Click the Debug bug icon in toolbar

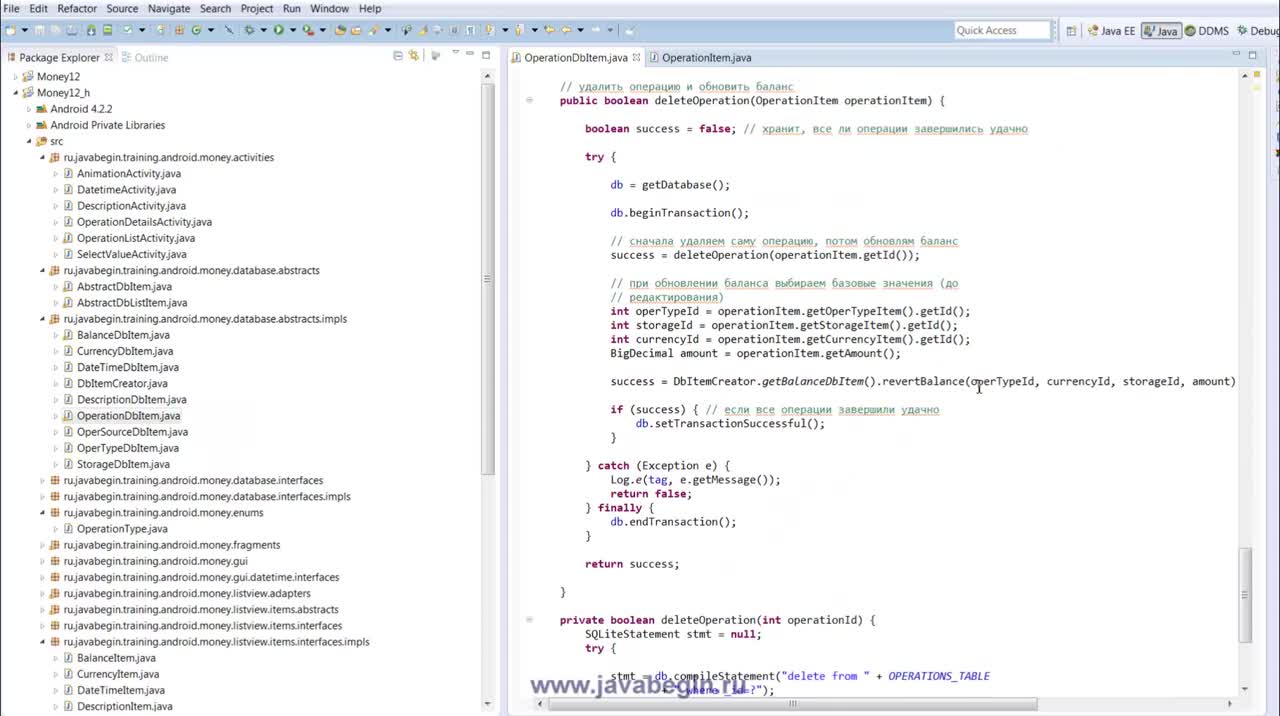(x=250, y=31)
